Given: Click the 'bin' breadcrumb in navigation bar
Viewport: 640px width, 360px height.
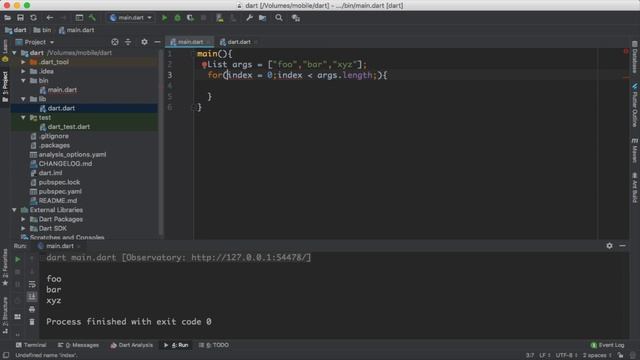Looking at the screenshot, I should [x=42, y=30].
